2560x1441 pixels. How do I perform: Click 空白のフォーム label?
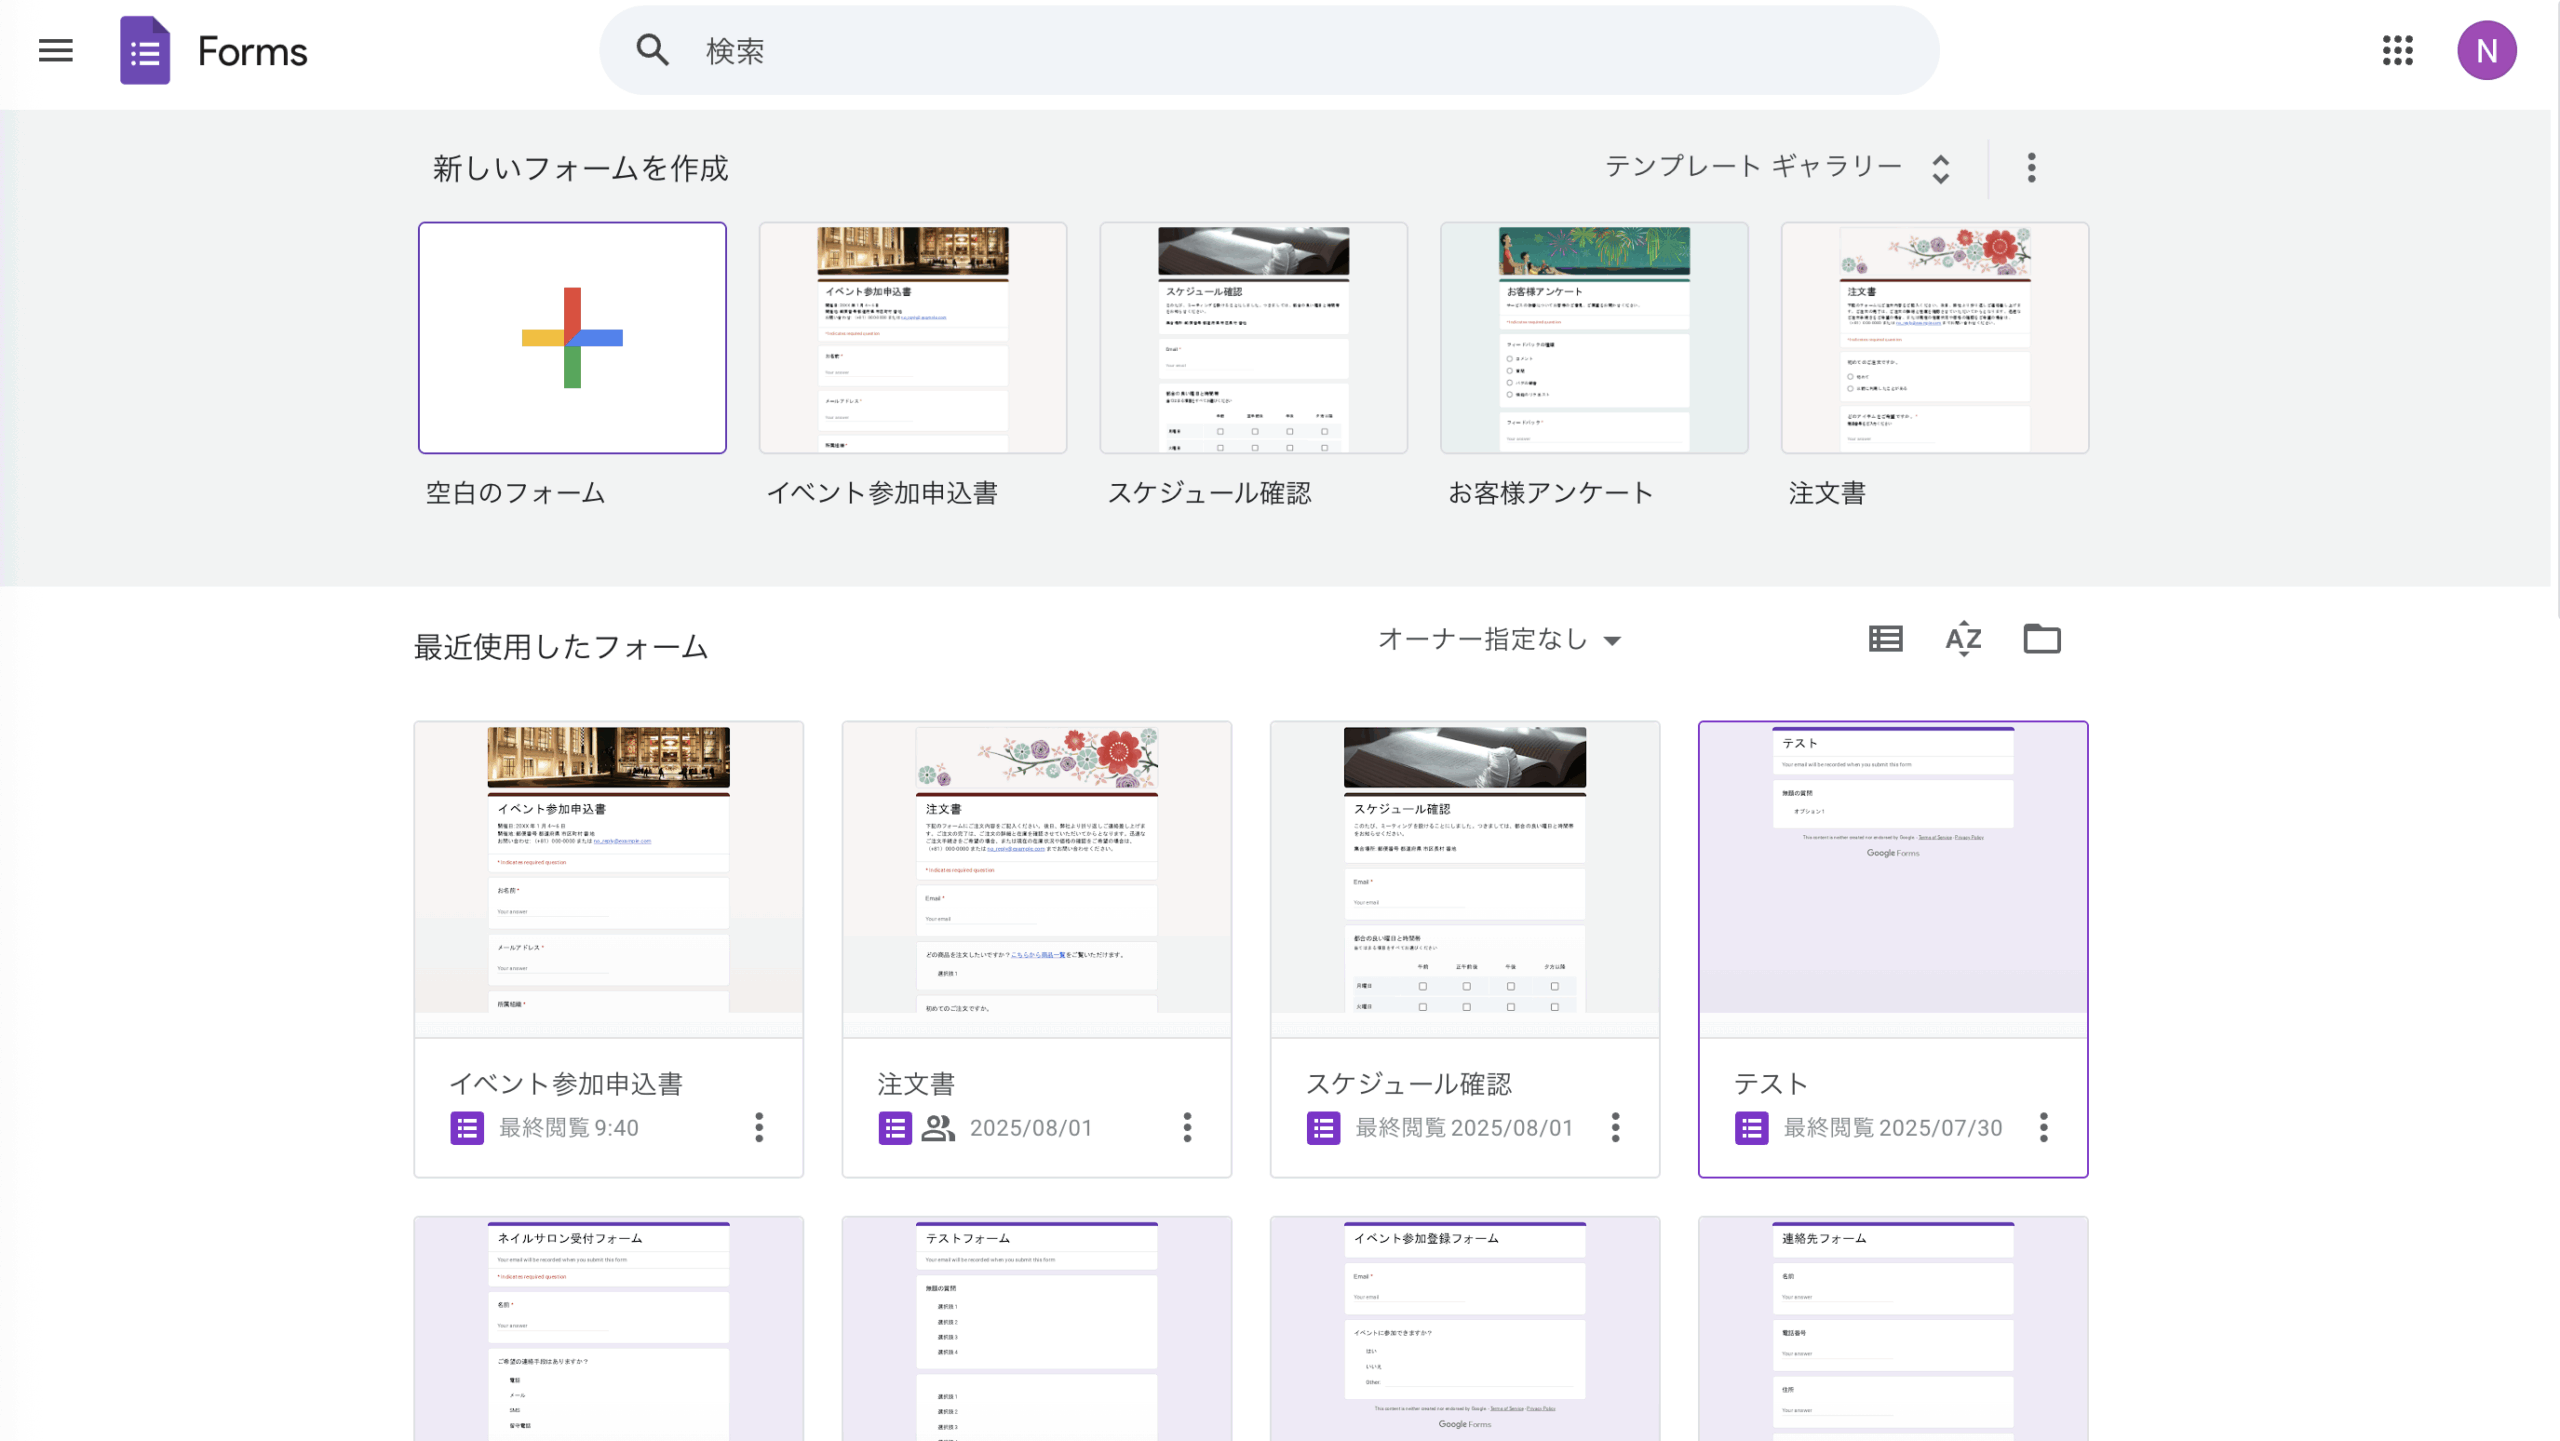516,493
